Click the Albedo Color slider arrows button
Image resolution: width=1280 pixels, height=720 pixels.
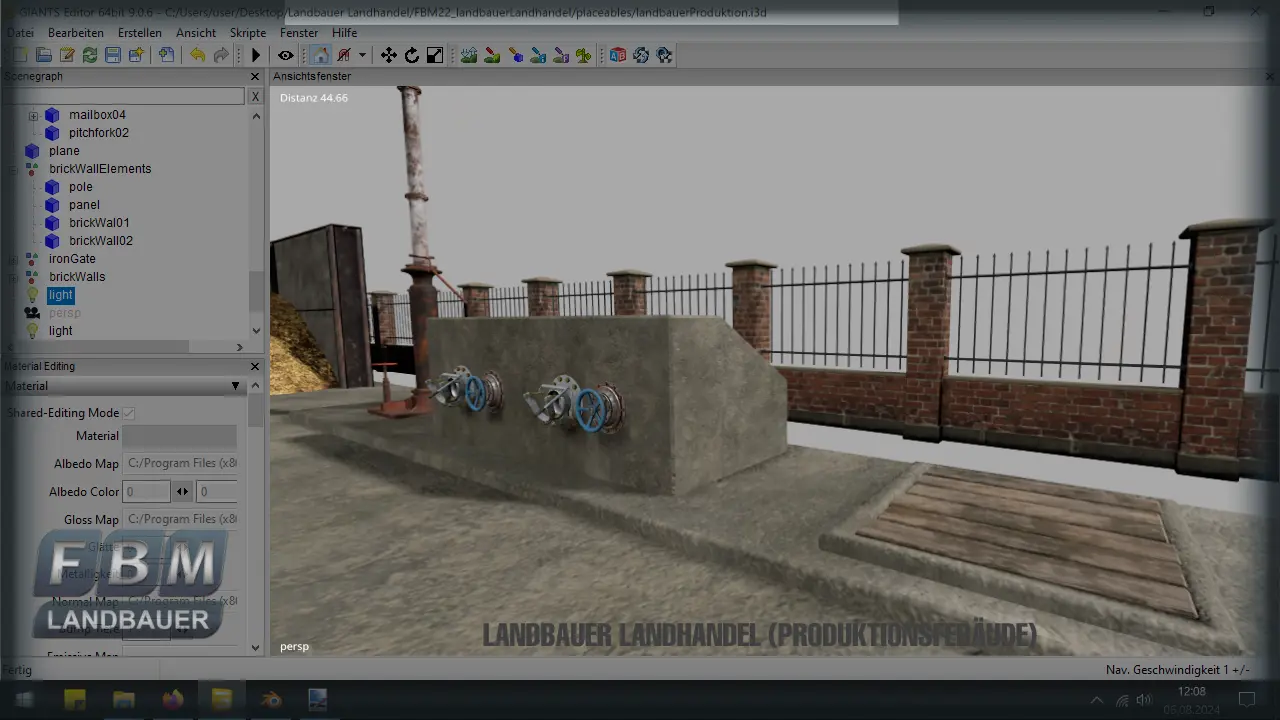click(182, 492)
